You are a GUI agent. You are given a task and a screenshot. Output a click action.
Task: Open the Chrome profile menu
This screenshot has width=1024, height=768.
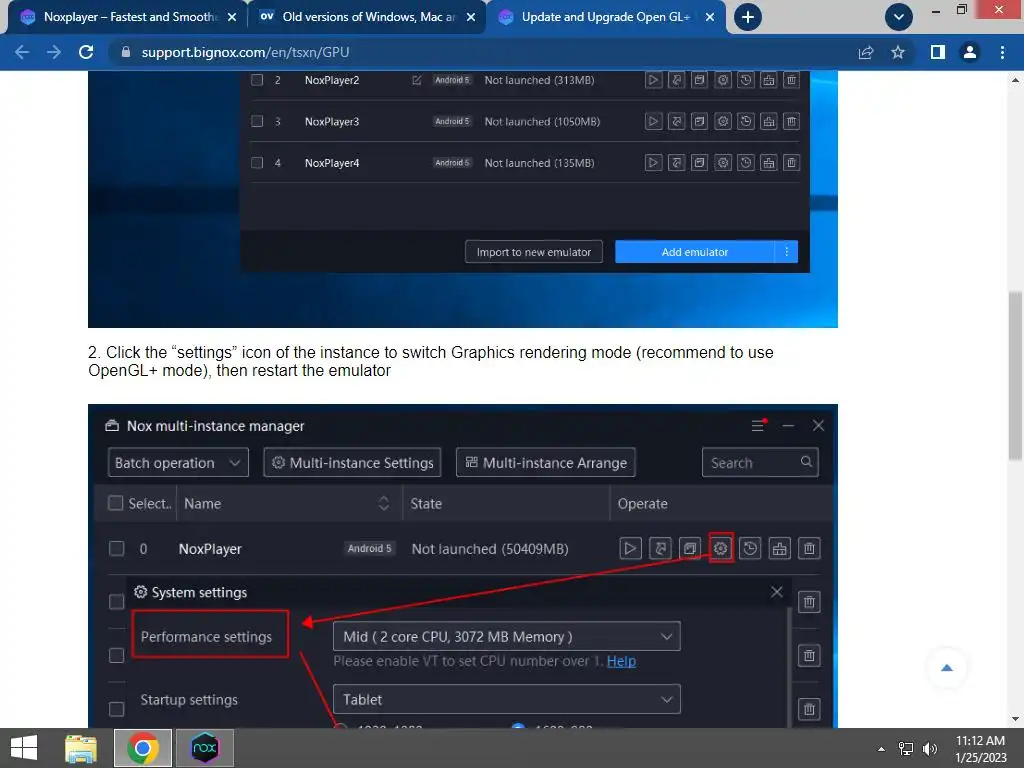[970, 52]
